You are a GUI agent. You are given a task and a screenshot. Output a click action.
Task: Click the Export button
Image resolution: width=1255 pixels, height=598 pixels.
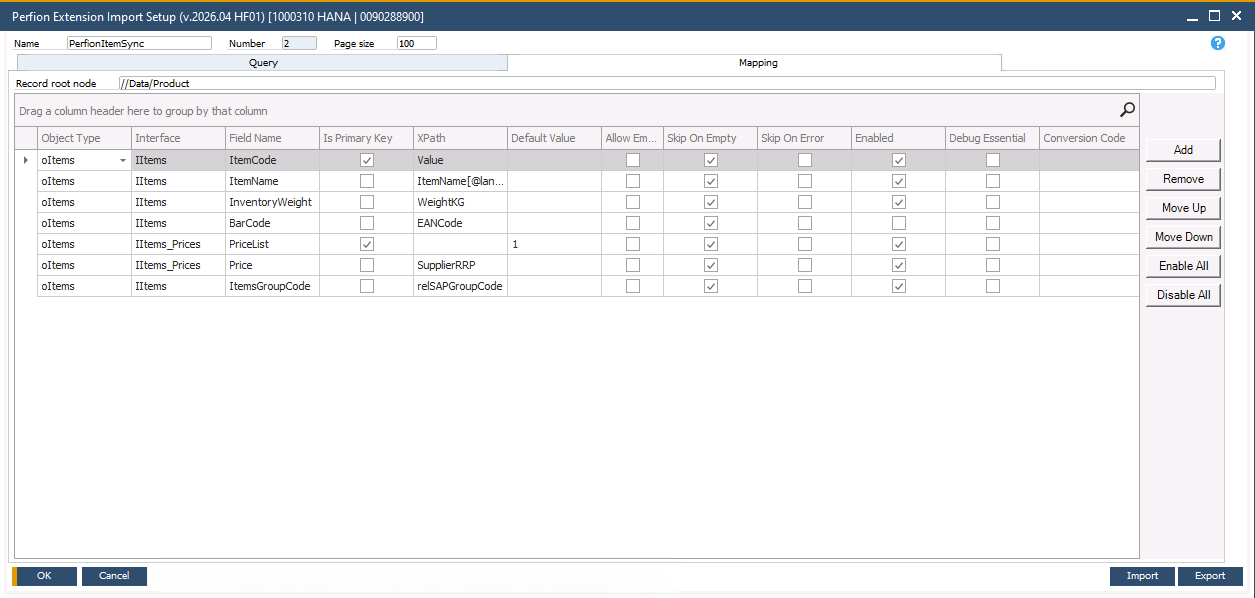[x=1210, y=576]
